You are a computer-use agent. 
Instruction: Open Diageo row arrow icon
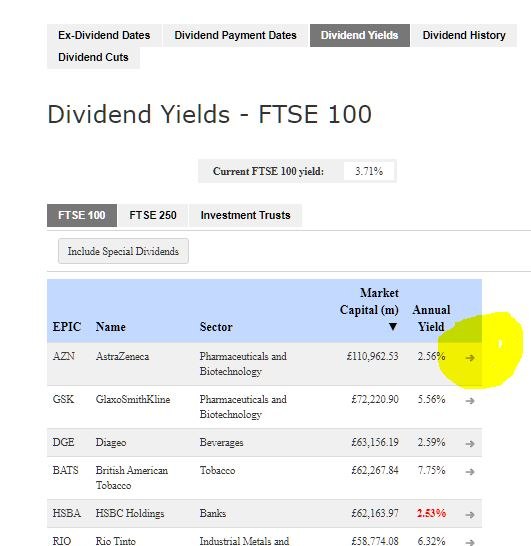(470, 444)
